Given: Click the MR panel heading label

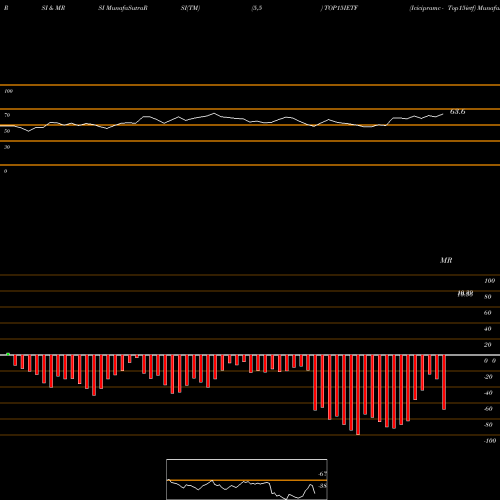Looking at the screenshot, I should [446, 260].
